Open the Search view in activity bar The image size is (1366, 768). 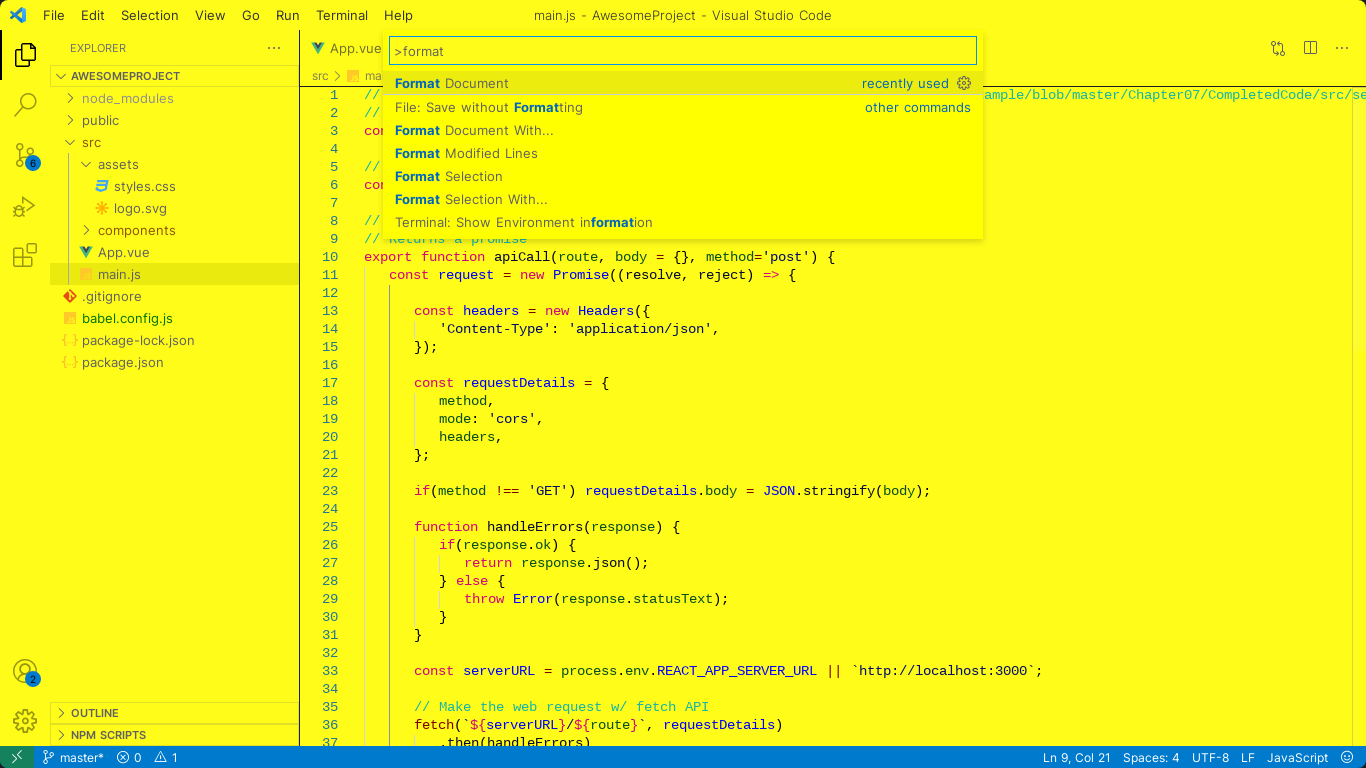pos(25,104)
